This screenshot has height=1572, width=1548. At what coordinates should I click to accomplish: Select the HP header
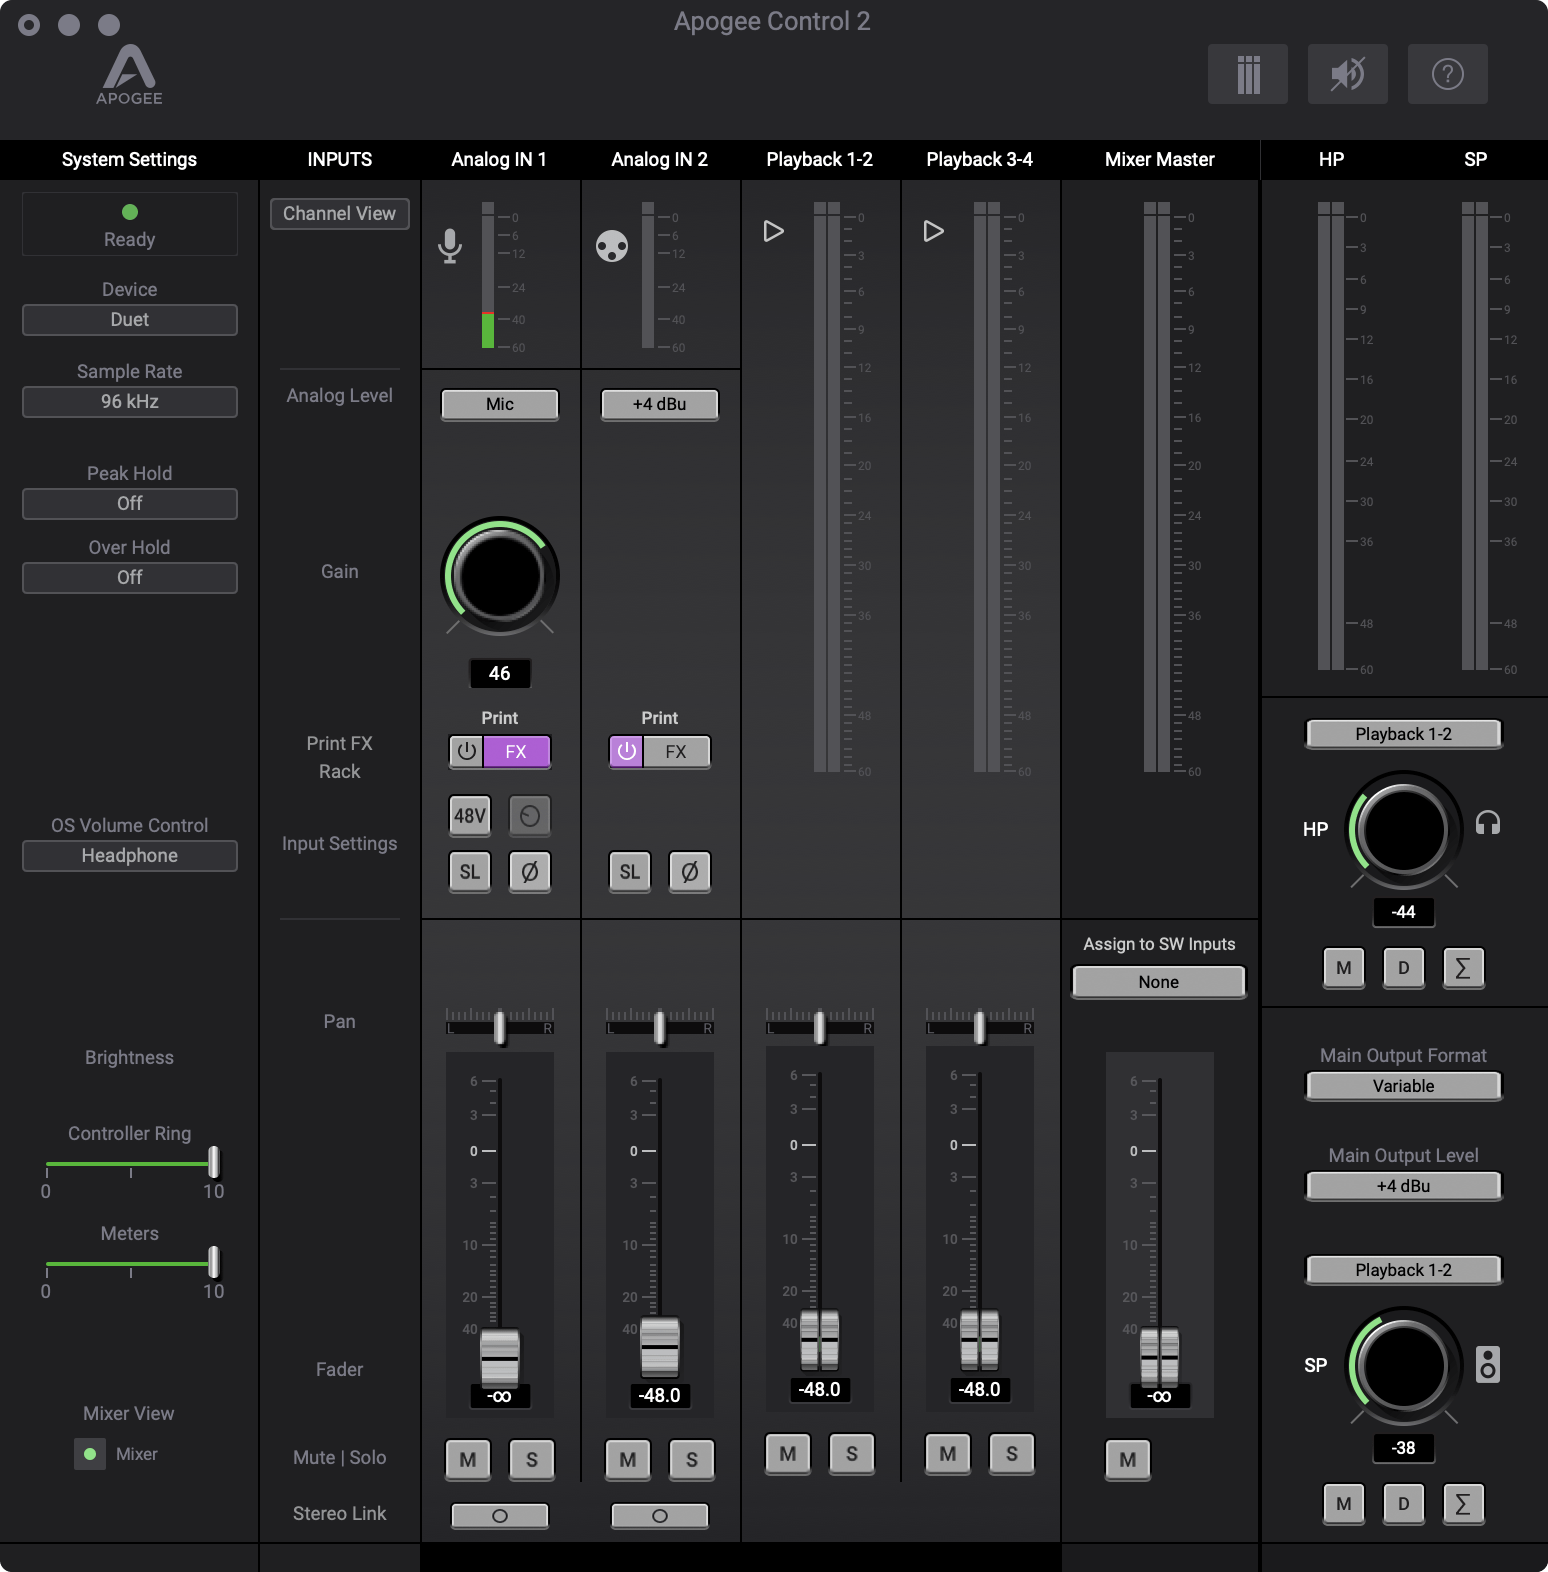(x=1331, y=159)
